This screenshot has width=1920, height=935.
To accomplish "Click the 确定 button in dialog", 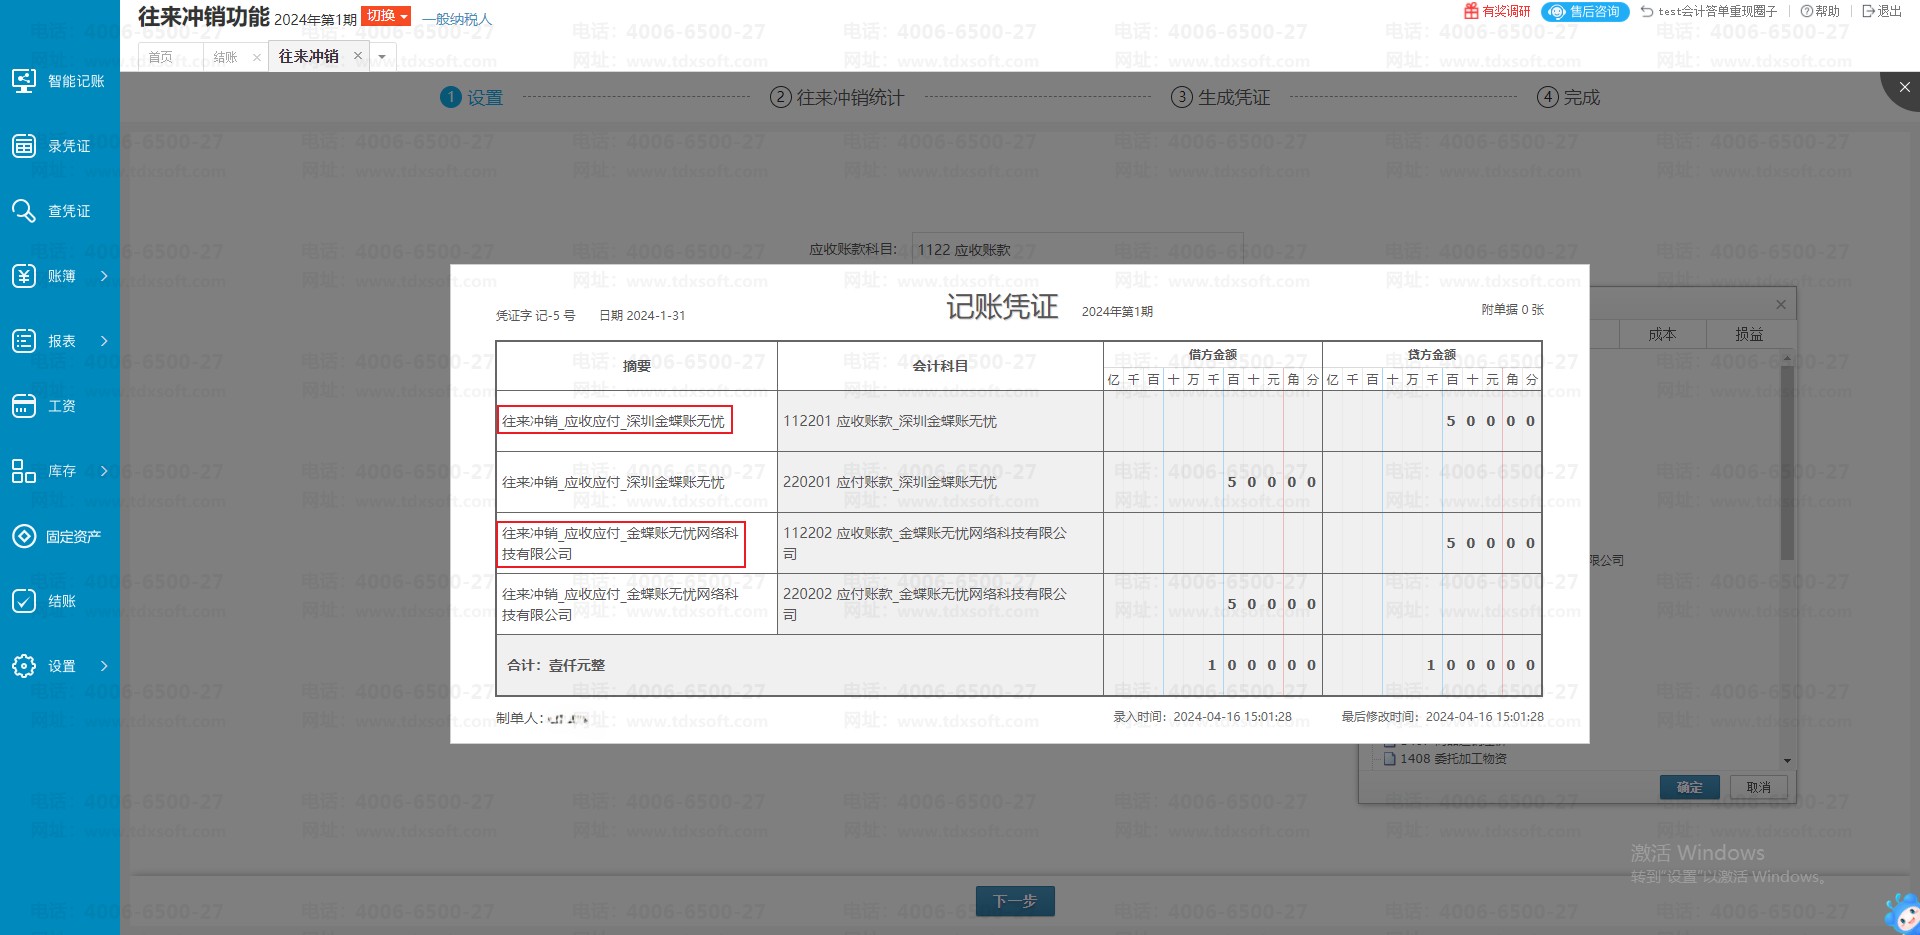I will click(1689, 787).
